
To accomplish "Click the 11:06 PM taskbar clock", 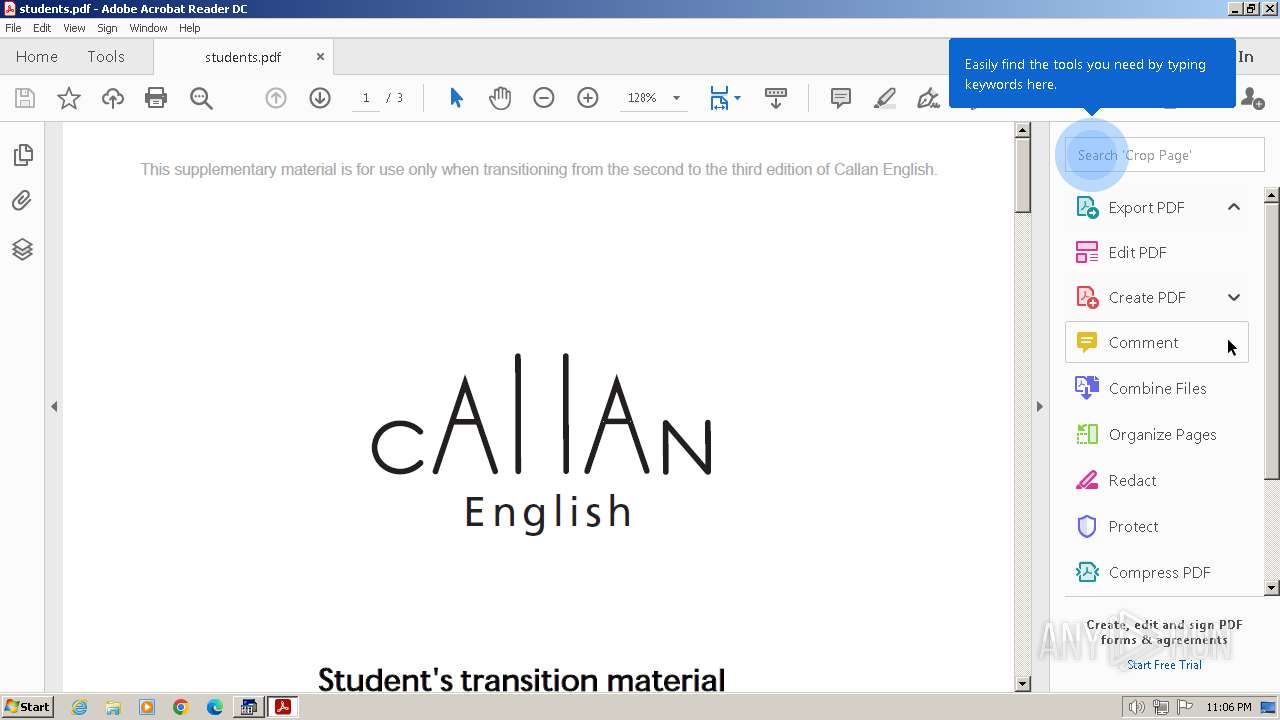I will [1228, 707].
